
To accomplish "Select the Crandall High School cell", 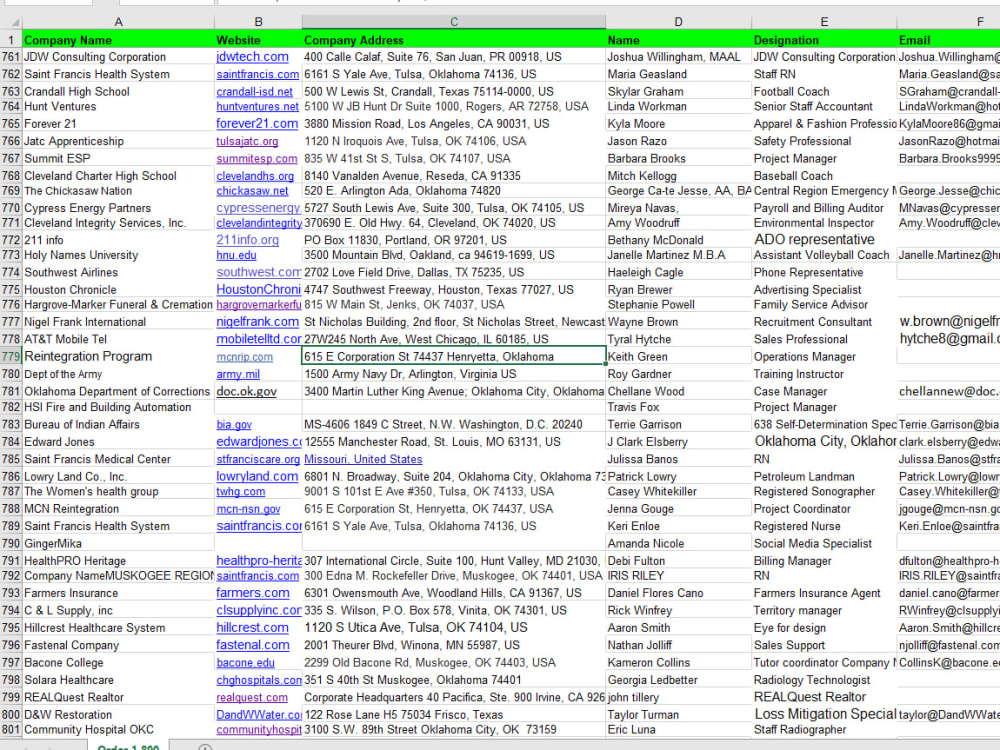I will (x=118, y=92).
